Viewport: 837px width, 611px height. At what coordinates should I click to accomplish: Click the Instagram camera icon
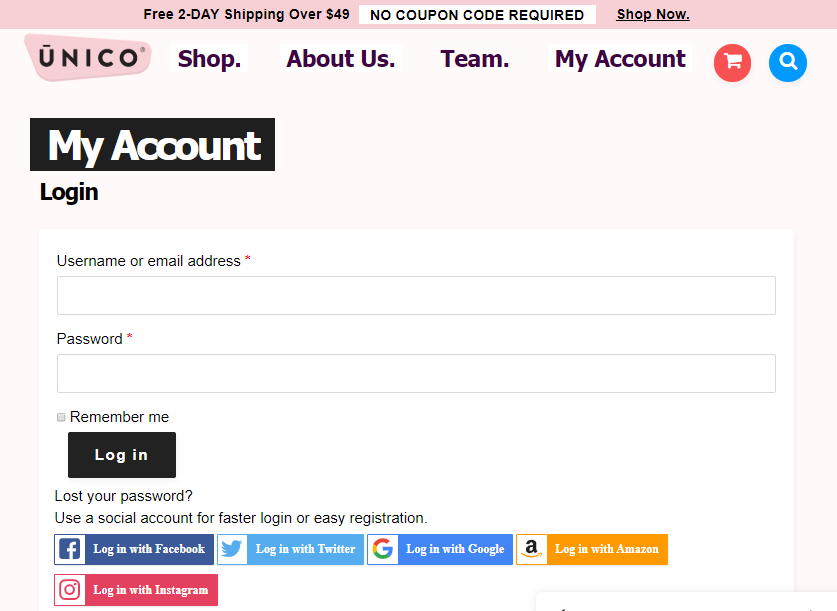[70, 590]
